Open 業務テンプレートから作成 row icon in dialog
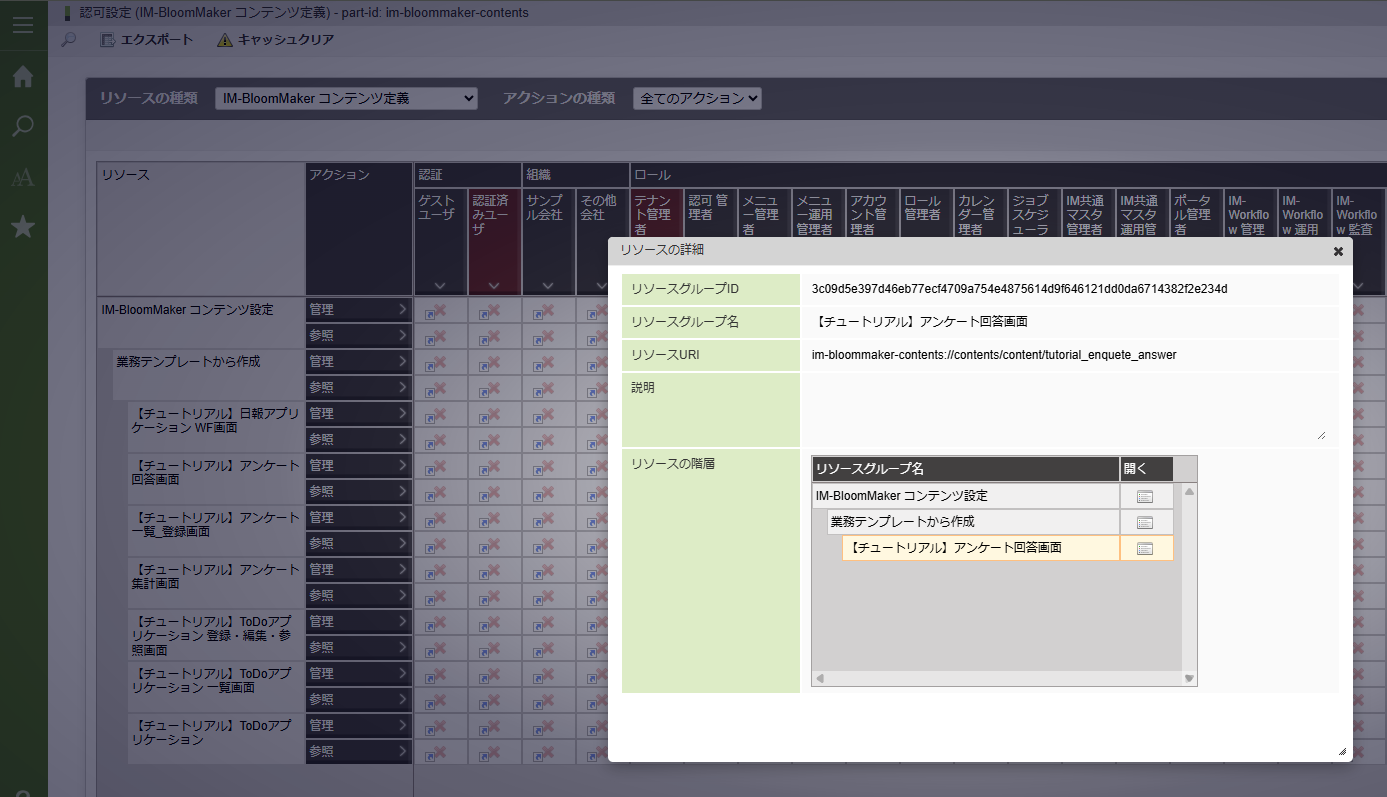 click(x=1145, y=522)
